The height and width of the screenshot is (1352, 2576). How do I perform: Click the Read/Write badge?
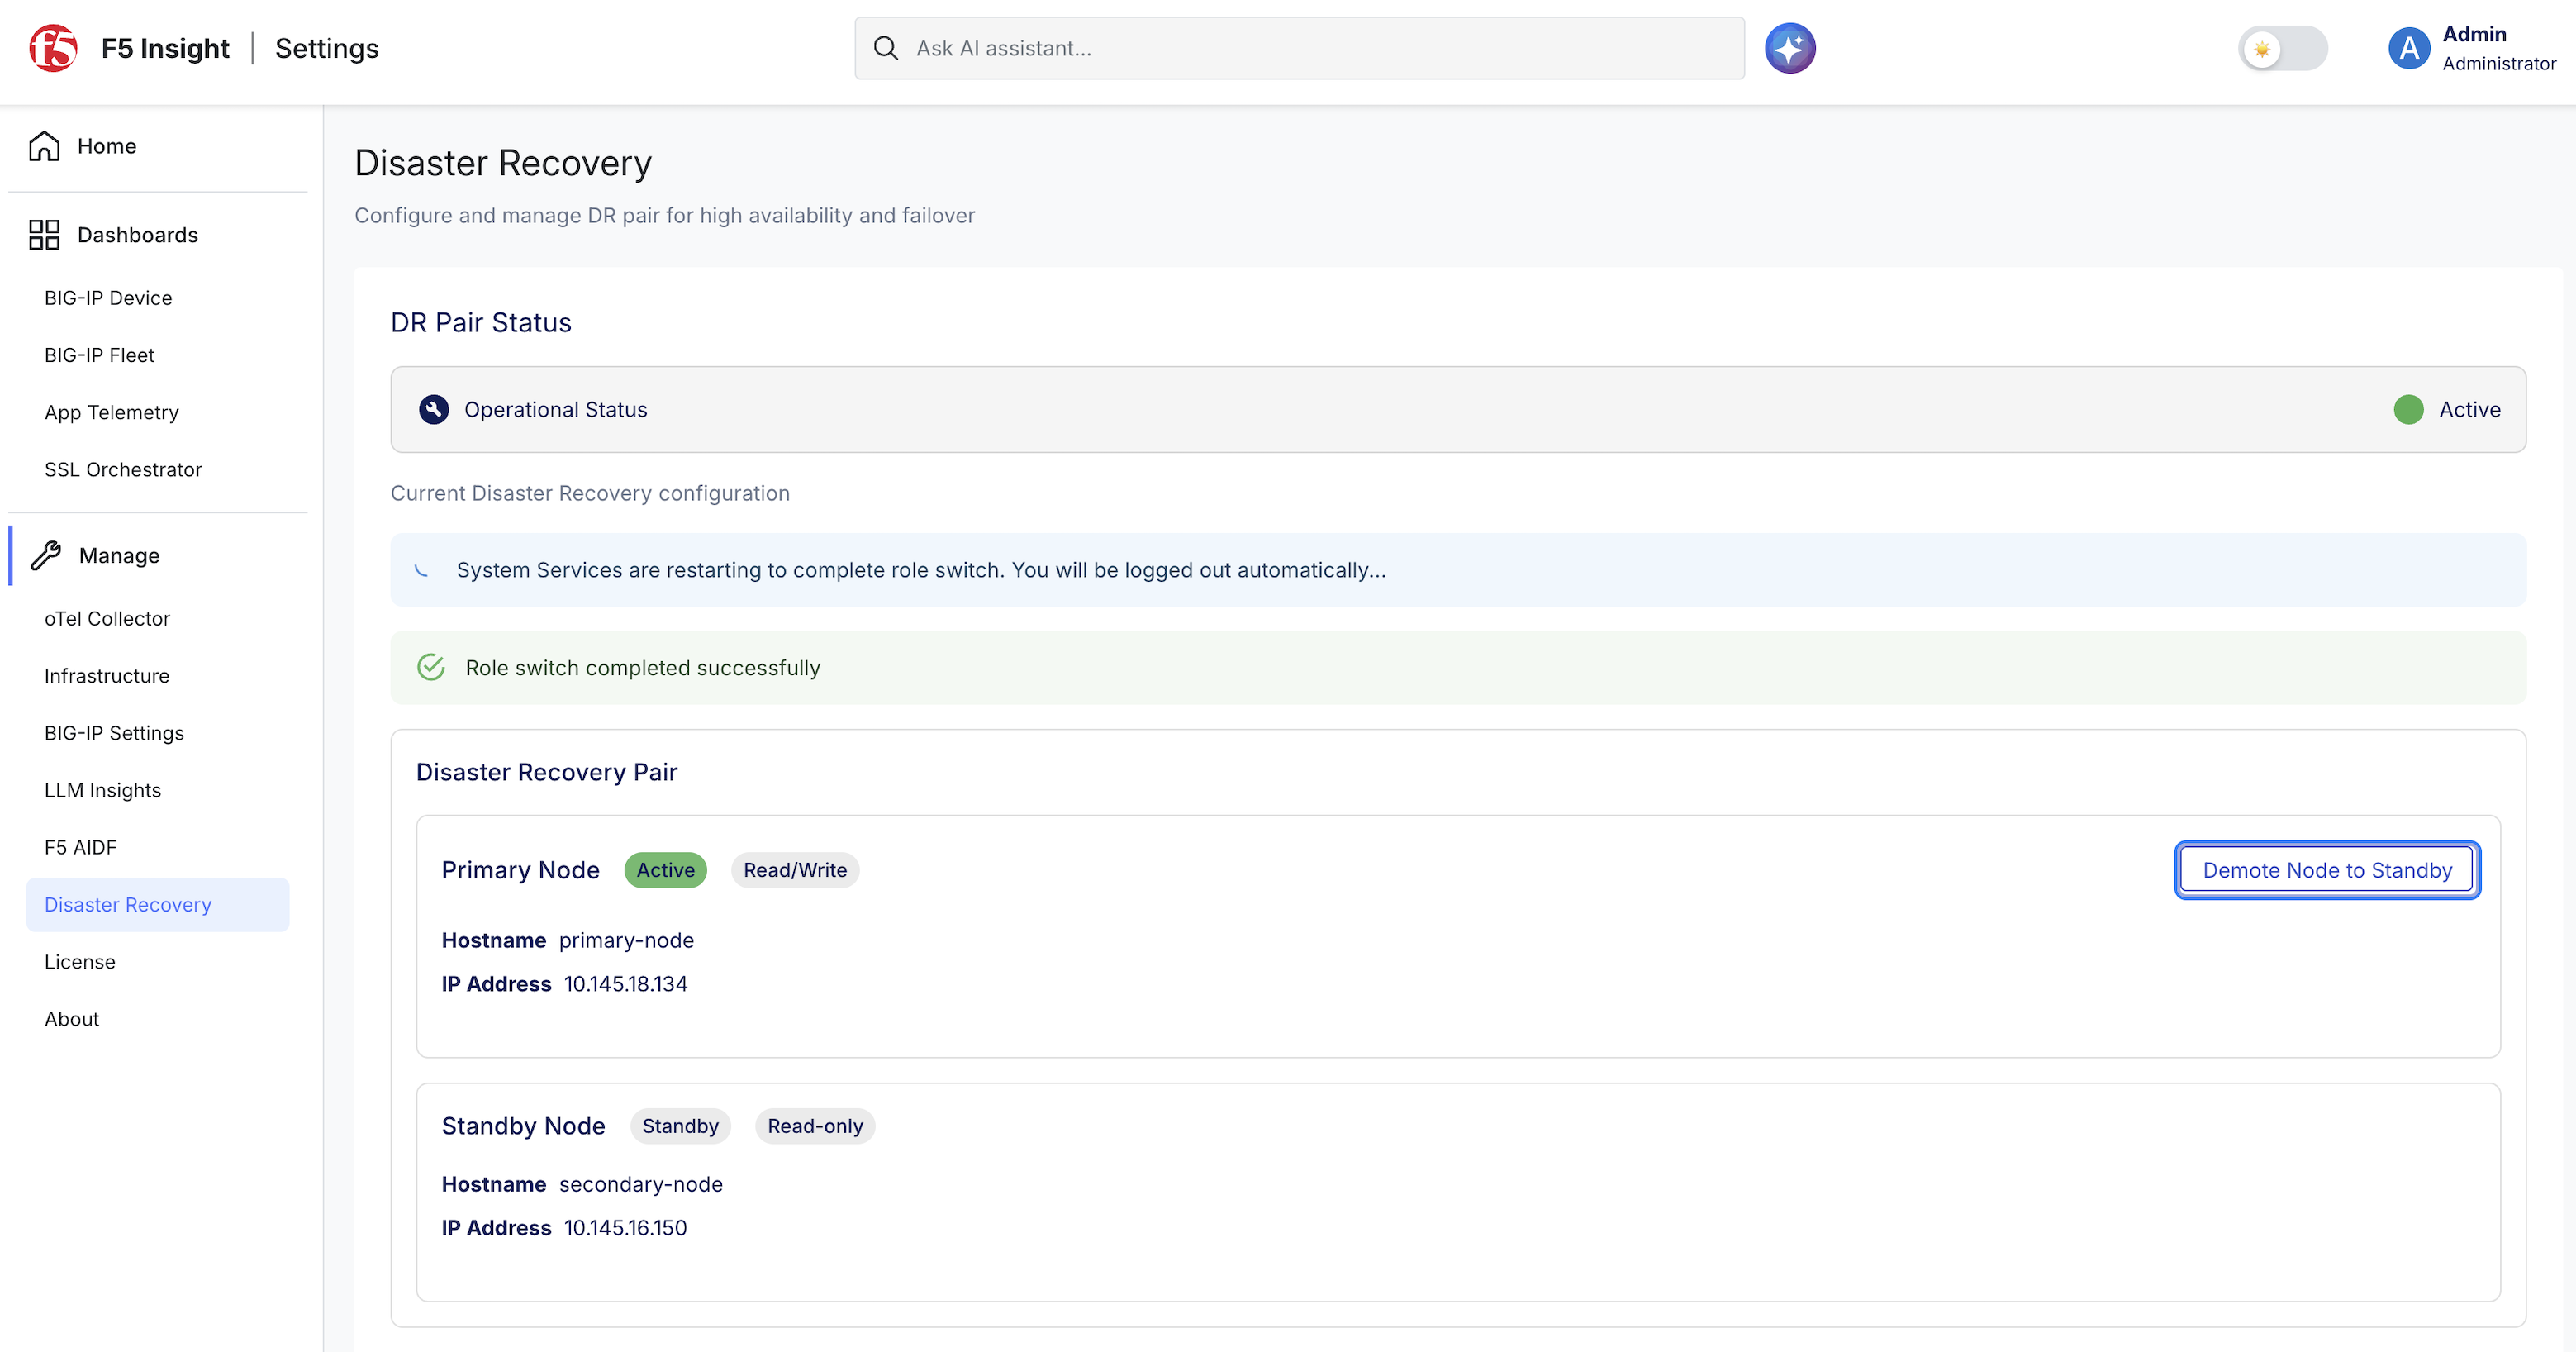coord(795,870)
